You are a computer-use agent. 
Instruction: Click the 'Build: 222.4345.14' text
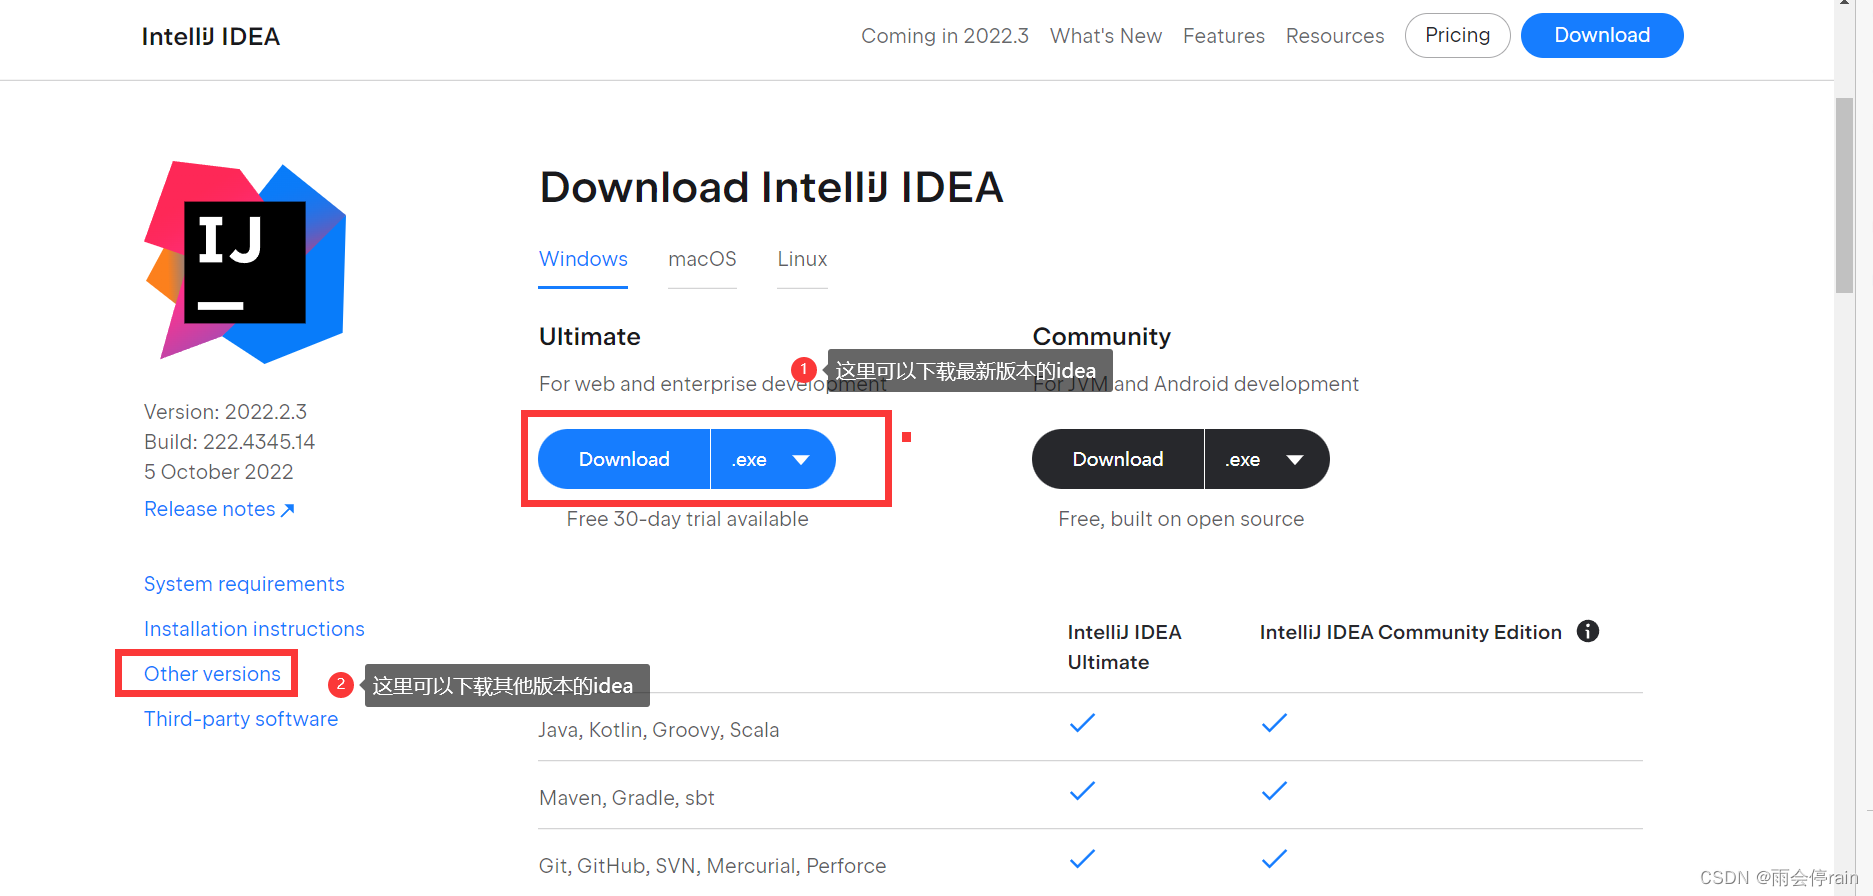[x=229, y=442]
